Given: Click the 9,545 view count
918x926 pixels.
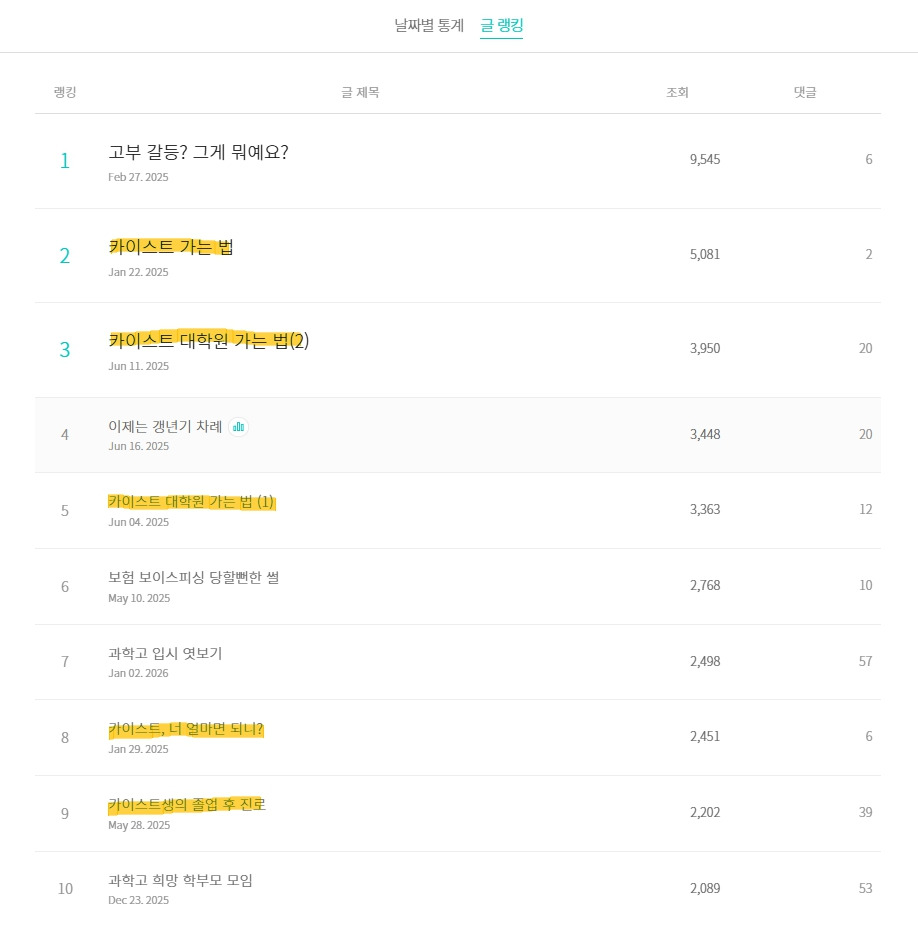Looking at the screenshot, I should tap(704, 160).
